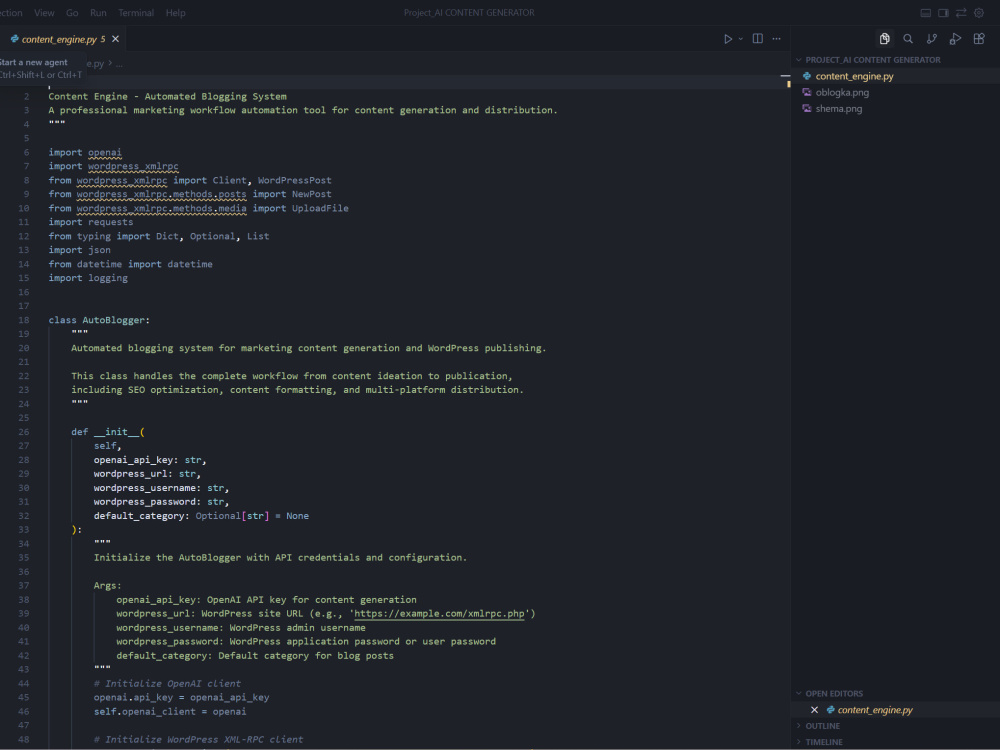
Task: Open the Terminal menu
Action: pos(136,12)
